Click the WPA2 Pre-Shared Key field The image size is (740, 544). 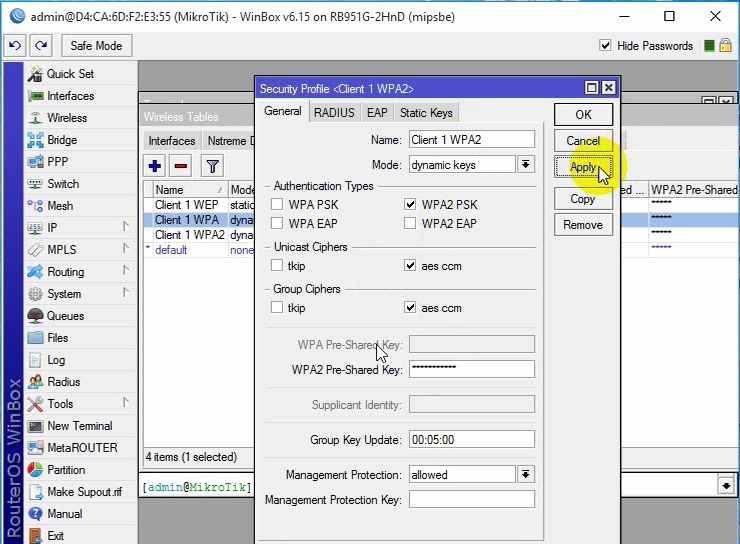click(x=471, y=369)
